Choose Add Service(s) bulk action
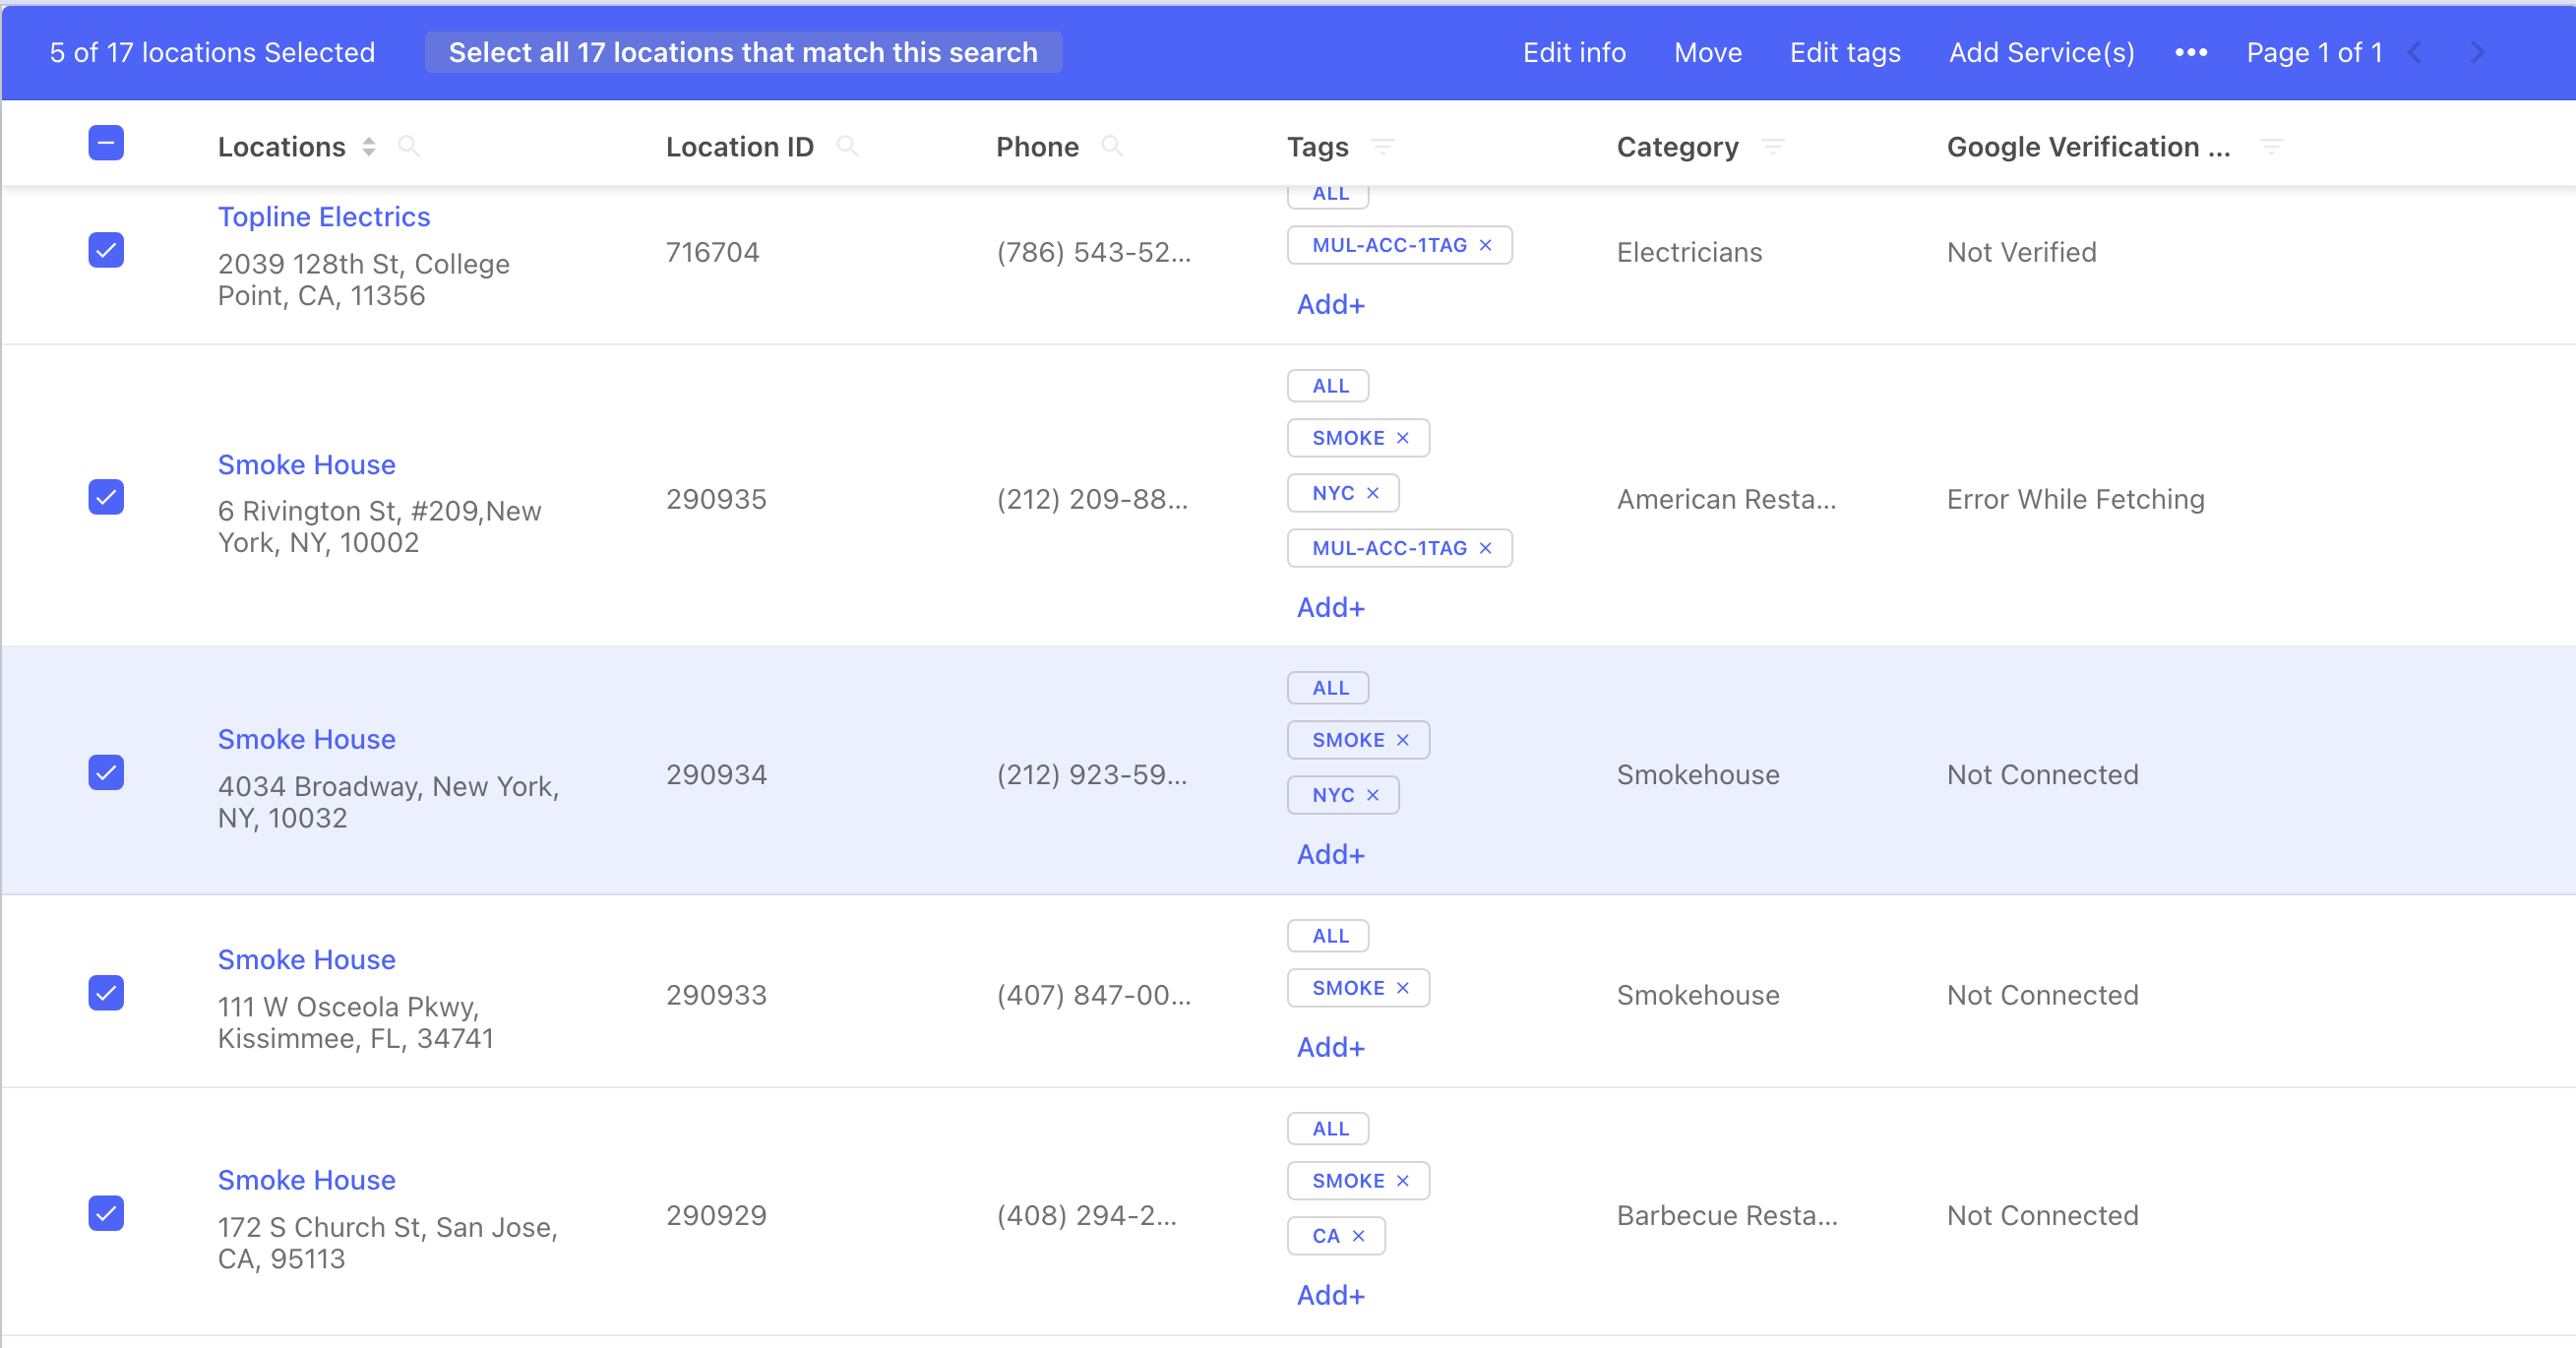The image size is (2576, 1348). (x=2041, y=52)
